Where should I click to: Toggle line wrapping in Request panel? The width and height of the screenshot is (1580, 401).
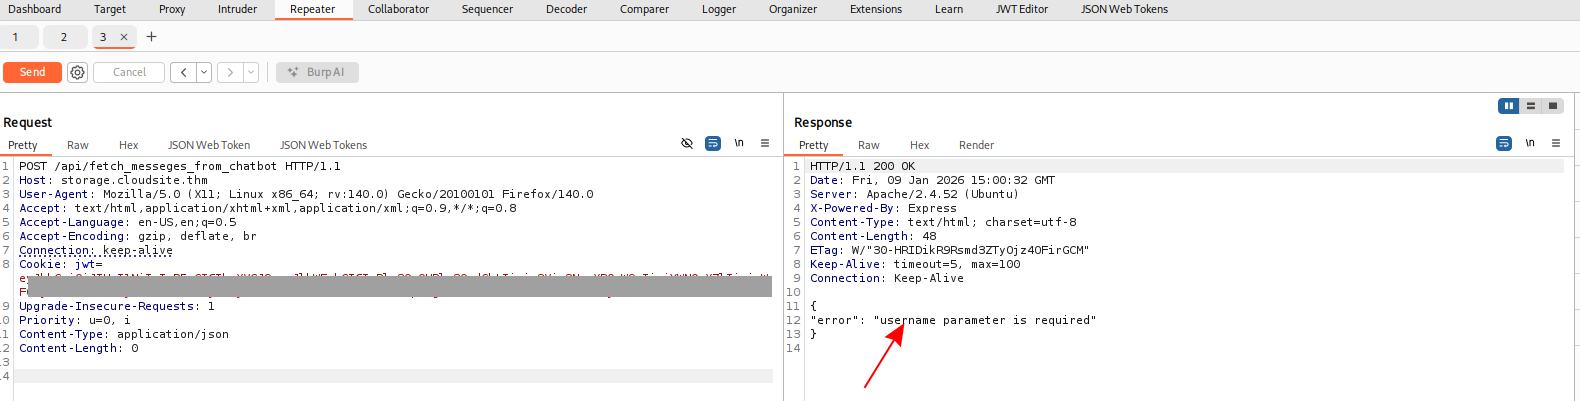click(x=713, y=144)
